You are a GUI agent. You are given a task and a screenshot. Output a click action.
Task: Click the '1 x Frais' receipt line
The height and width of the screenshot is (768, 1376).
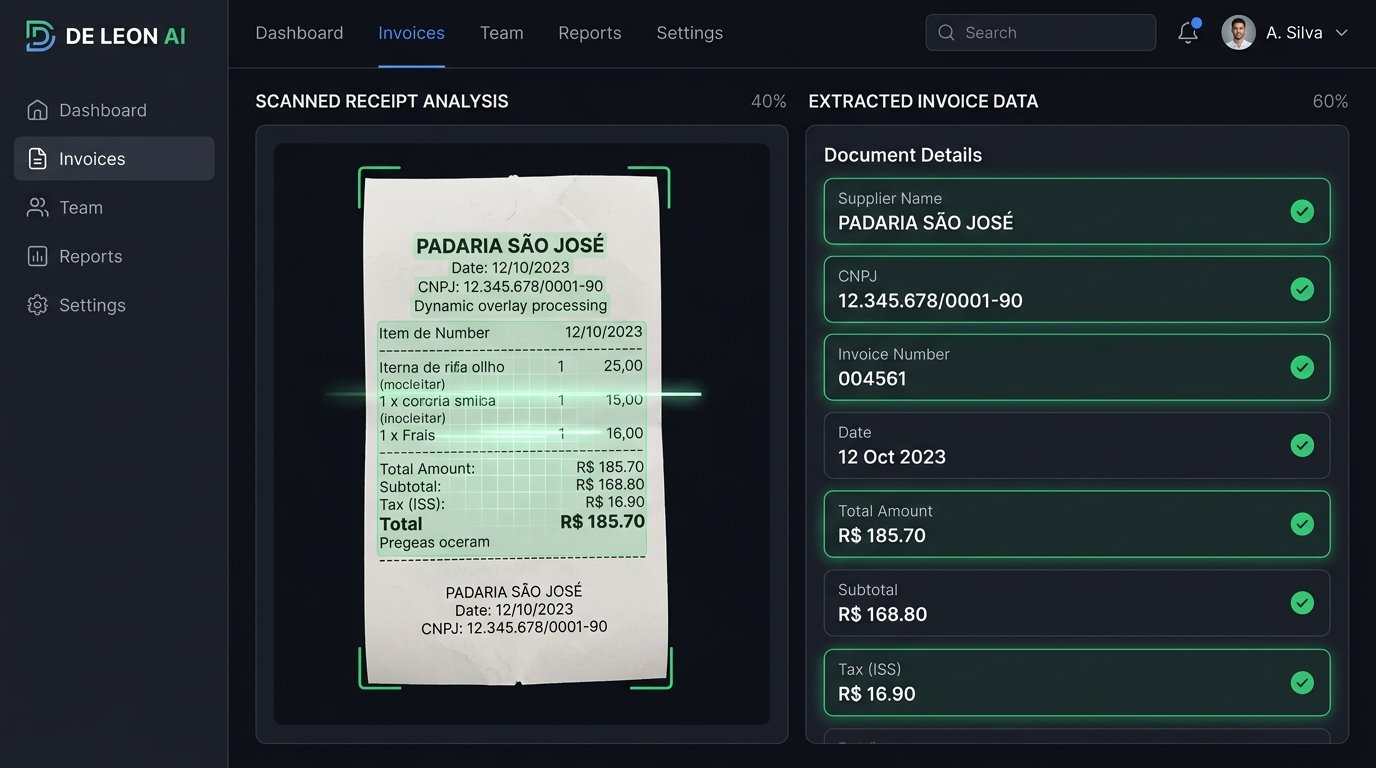click(511, 435)
